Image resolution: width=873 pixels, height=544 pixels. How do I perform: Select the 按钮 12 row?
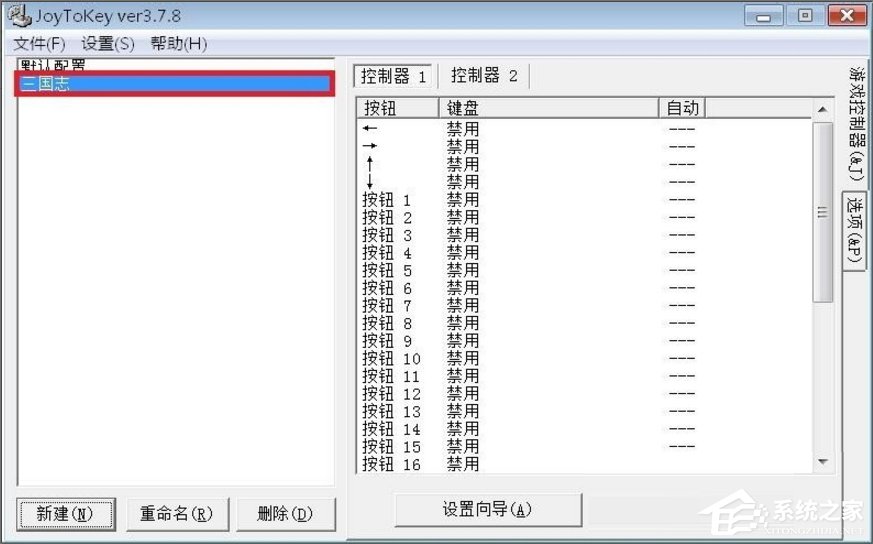(x=584, y=394)
